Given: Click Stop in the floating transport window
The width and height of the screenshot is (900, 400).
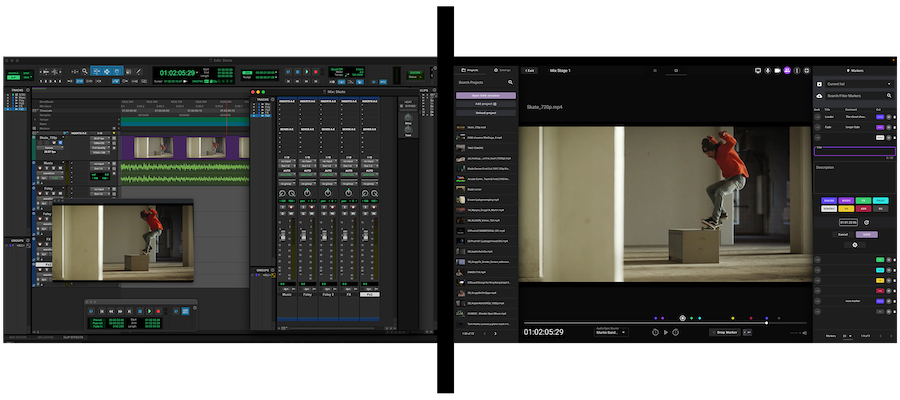Looking at the screenshot, I should click(140, 312).
